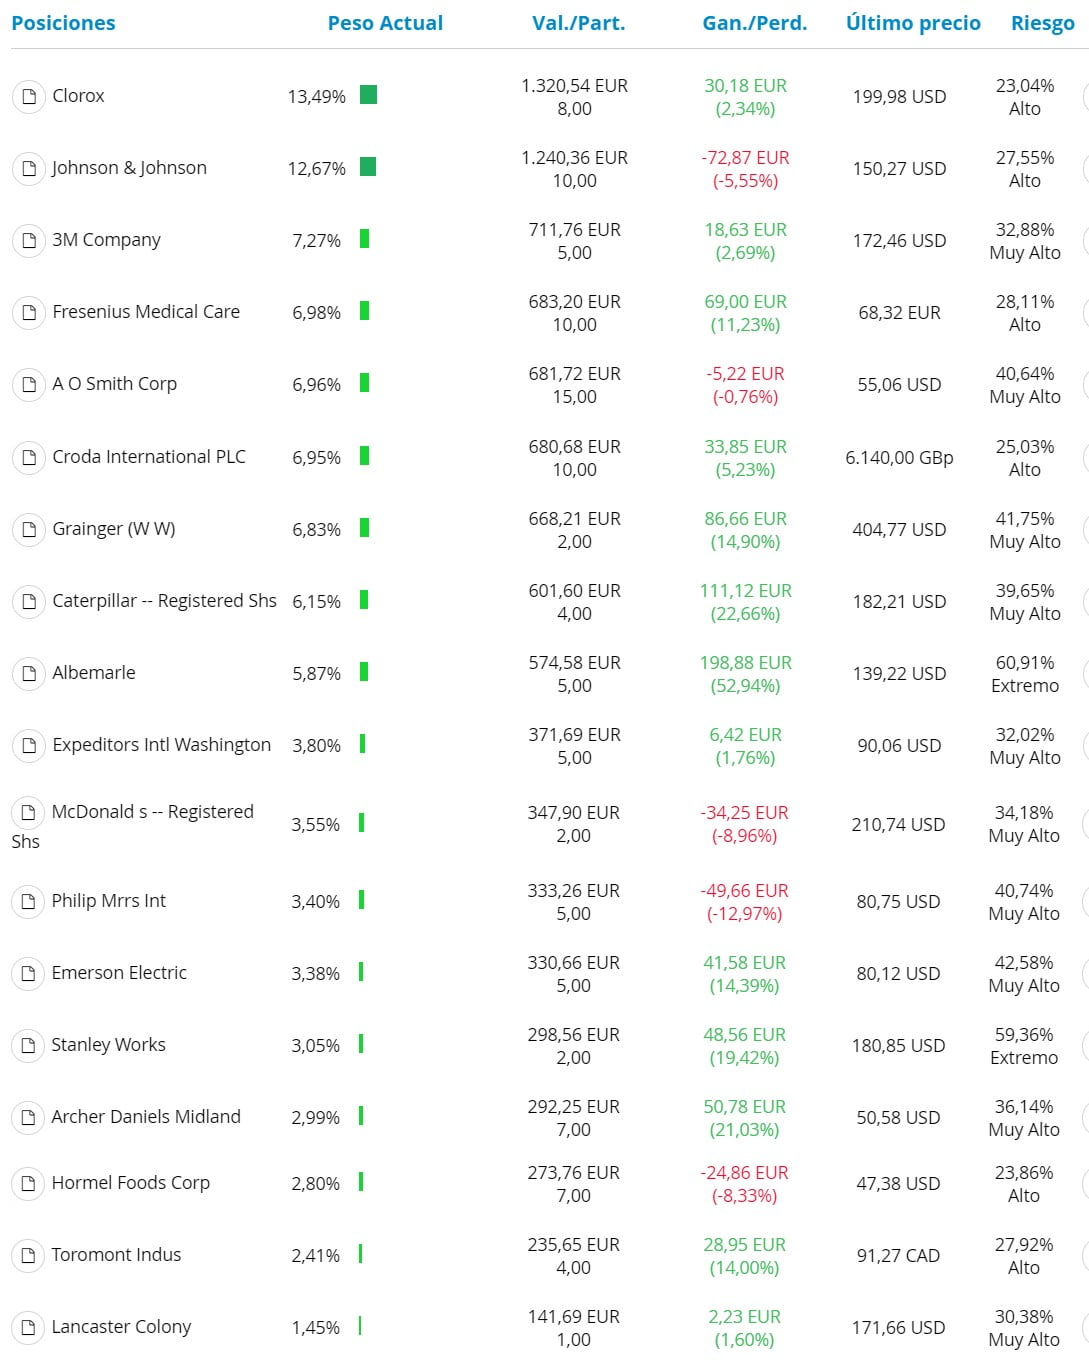This screenshot has height=1370, width=1089.
Task: Open the document icon for Stanley Works
Action: click(28, 1045)
